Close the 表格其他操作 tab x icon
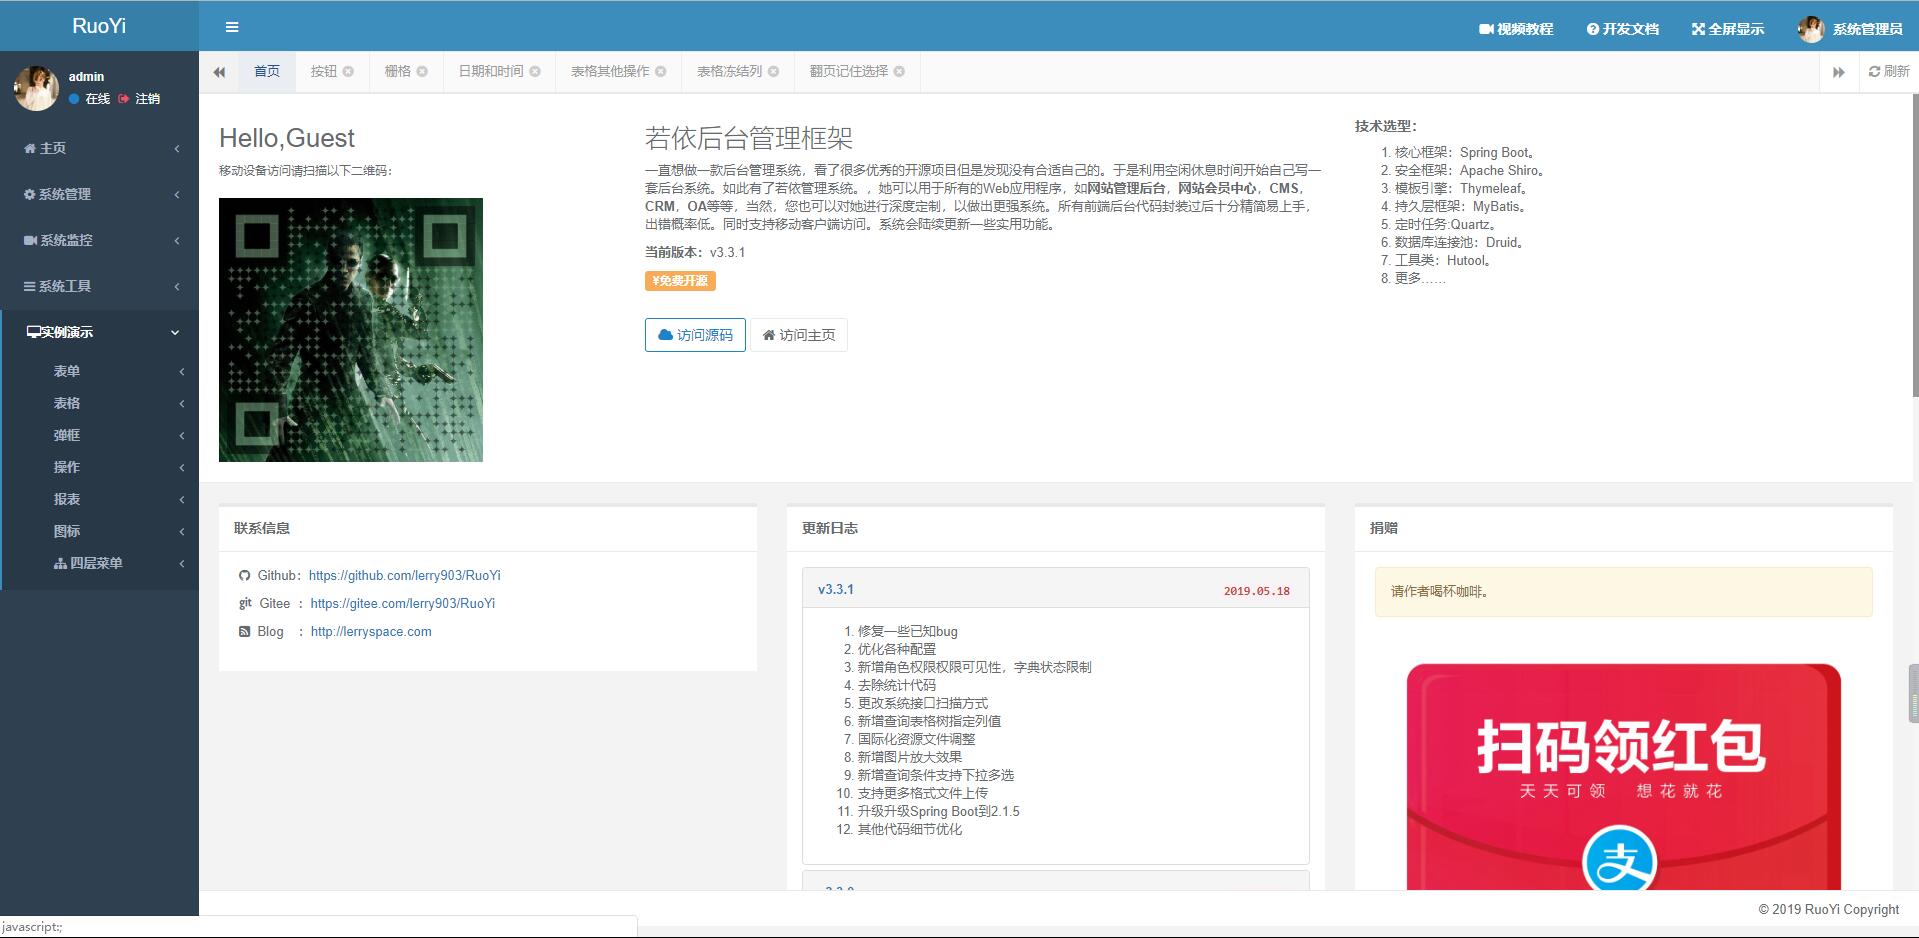 pos(661,71)
